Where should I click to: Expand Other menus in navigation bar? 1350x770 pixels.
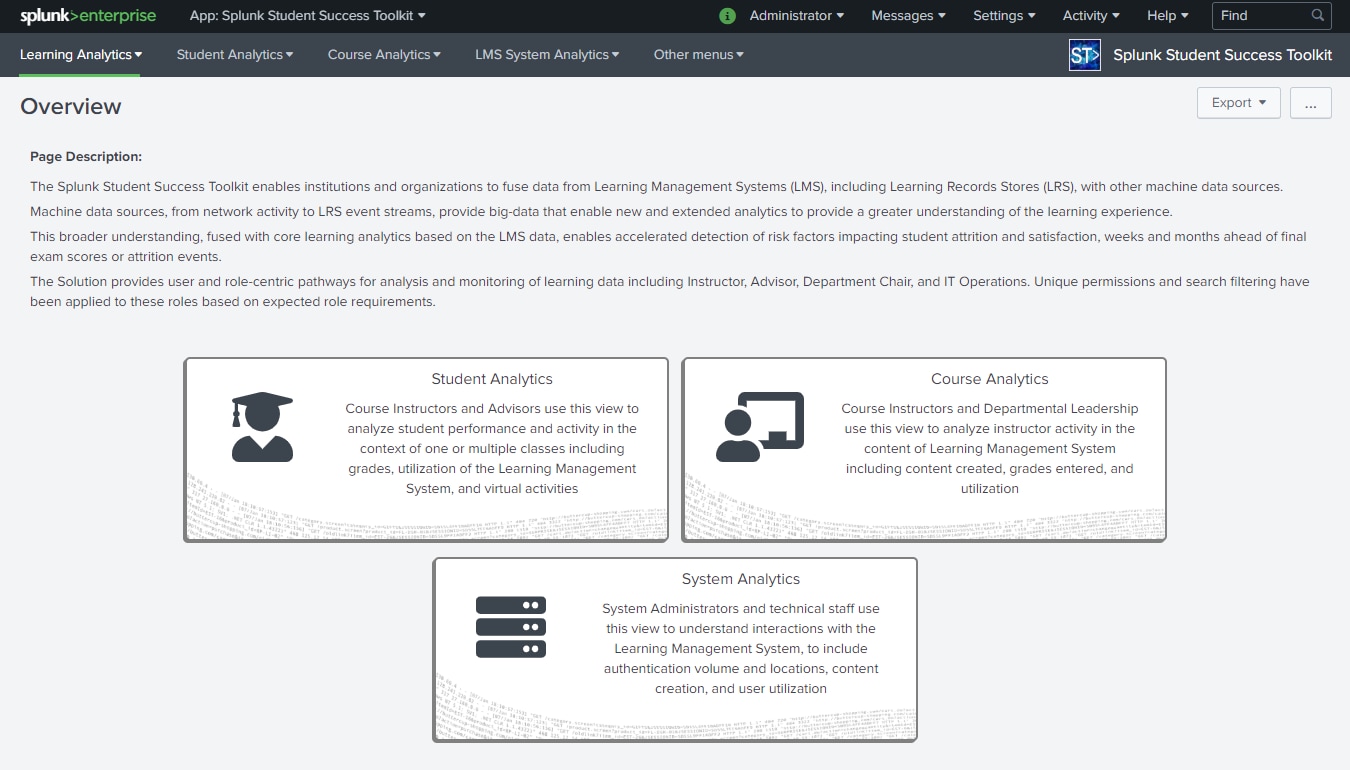click(698, 55)
